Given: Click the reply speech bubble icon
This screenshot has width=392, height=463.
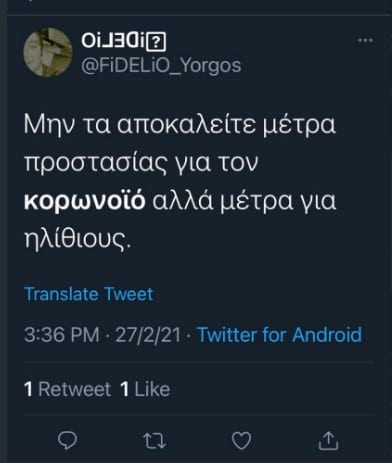Looking at the screenshot, I should (67, 440).
